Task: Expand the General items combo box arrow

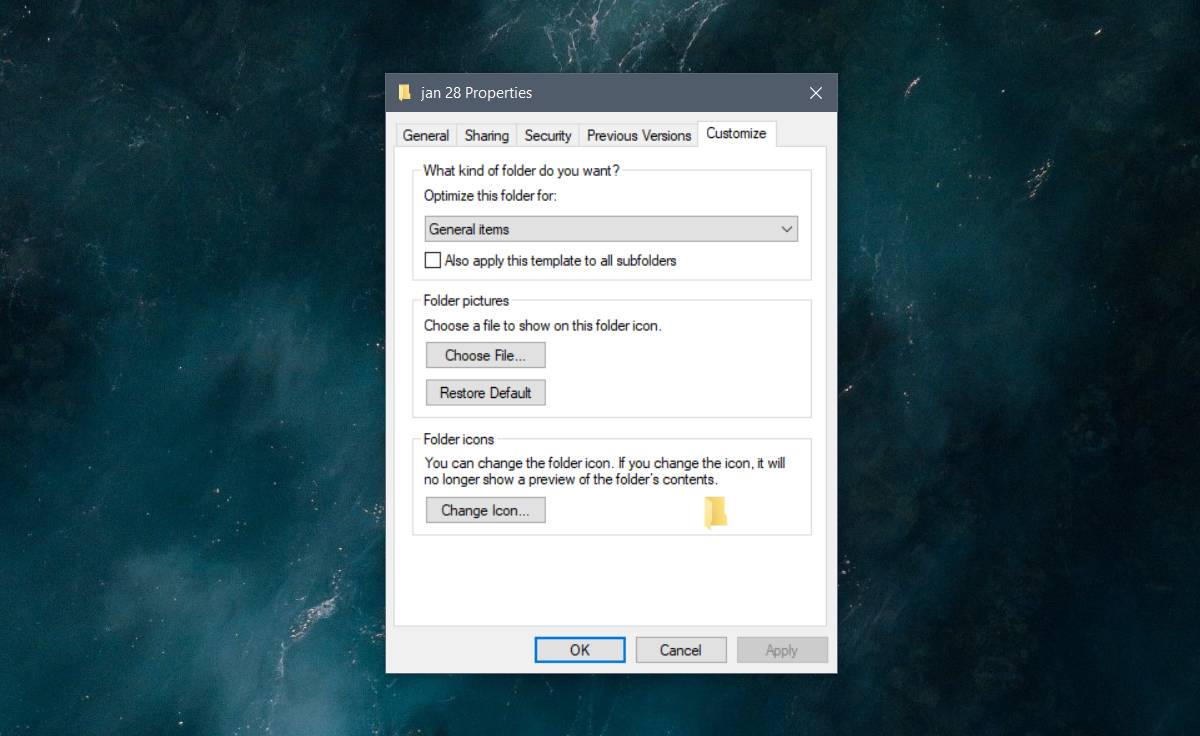Action: coord(786,229)
